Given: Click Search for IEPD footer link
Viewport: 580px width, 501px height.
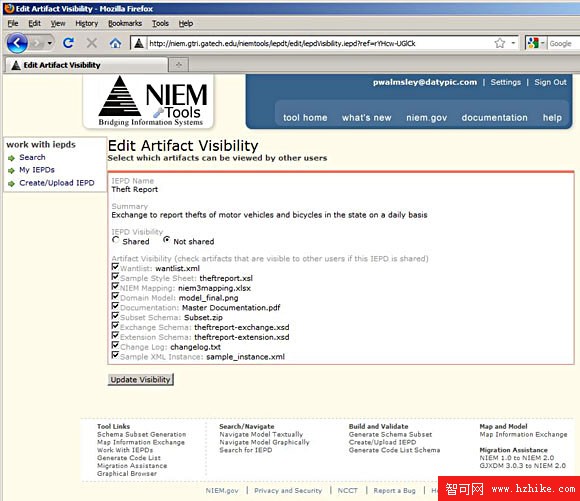Looking at the screenshot, I should pyautogui.click(x=246, y=450).
